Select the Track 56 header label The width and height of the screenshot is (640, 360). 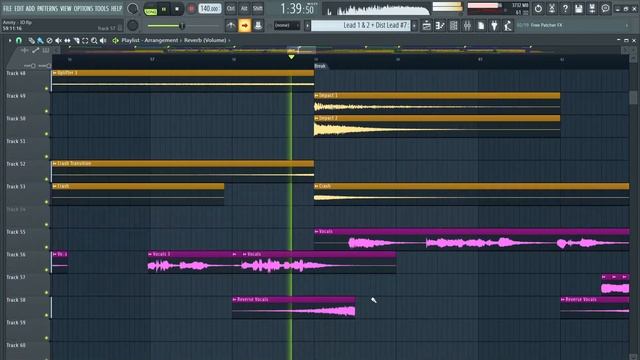pyautogui.click(x=16, y=255)
